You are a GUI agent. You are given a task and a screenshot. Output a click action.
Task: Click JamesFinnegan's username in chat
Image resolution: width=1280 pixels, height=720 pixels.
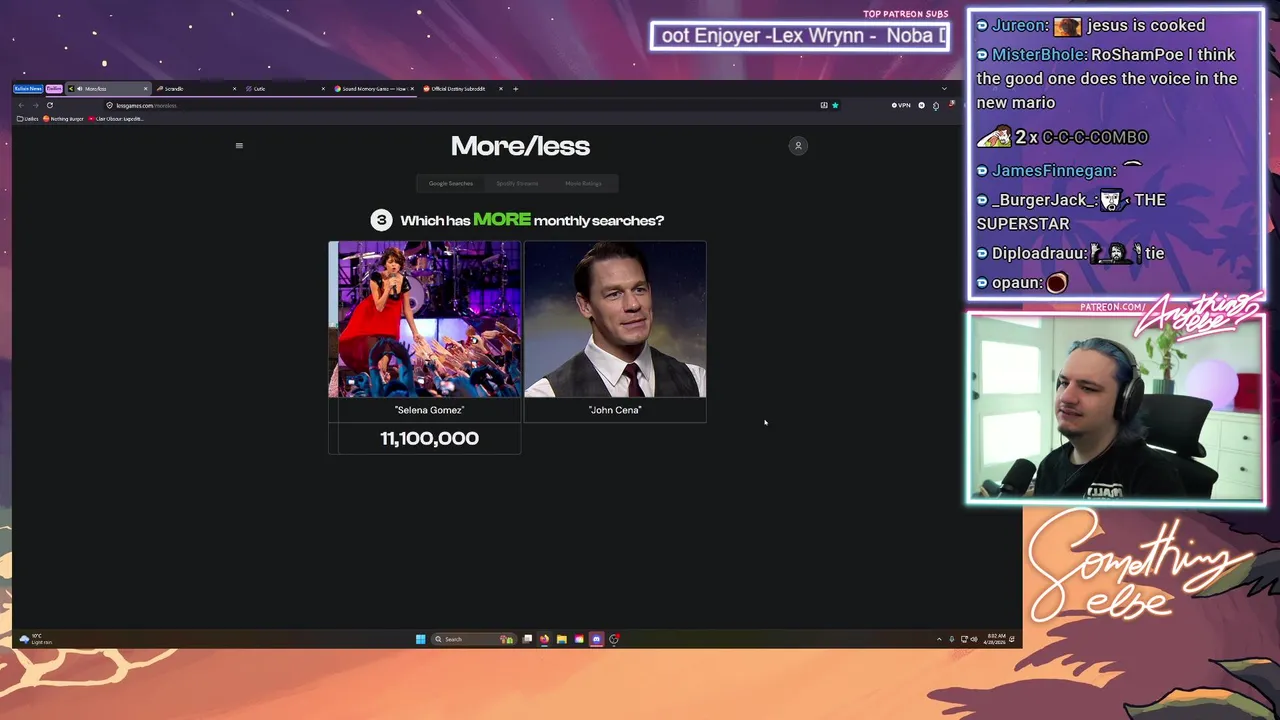point(1054,171)
